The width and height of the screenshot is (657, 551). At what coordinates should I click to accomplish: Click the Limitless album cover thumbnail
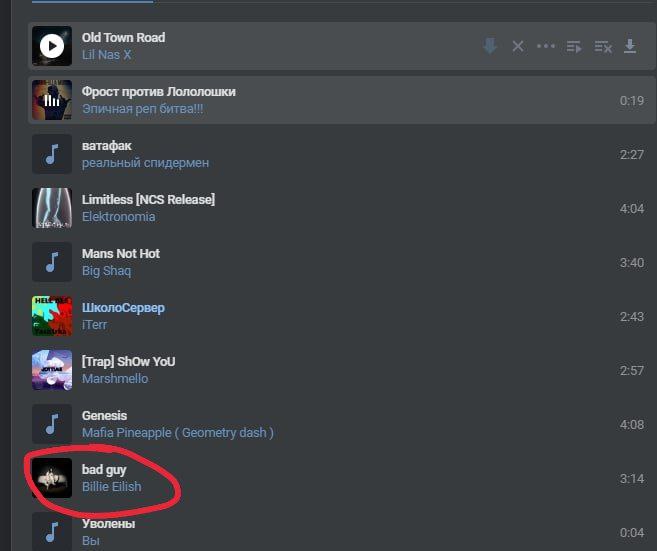[52, 208]
